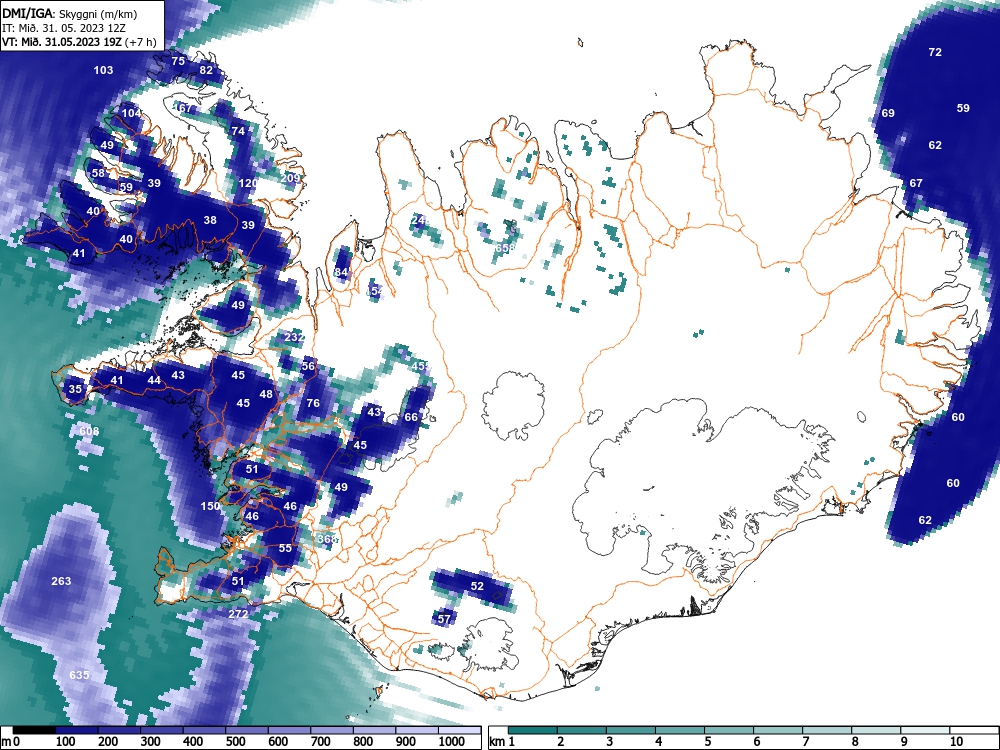Click the '300' label on the meter legend

151,742
